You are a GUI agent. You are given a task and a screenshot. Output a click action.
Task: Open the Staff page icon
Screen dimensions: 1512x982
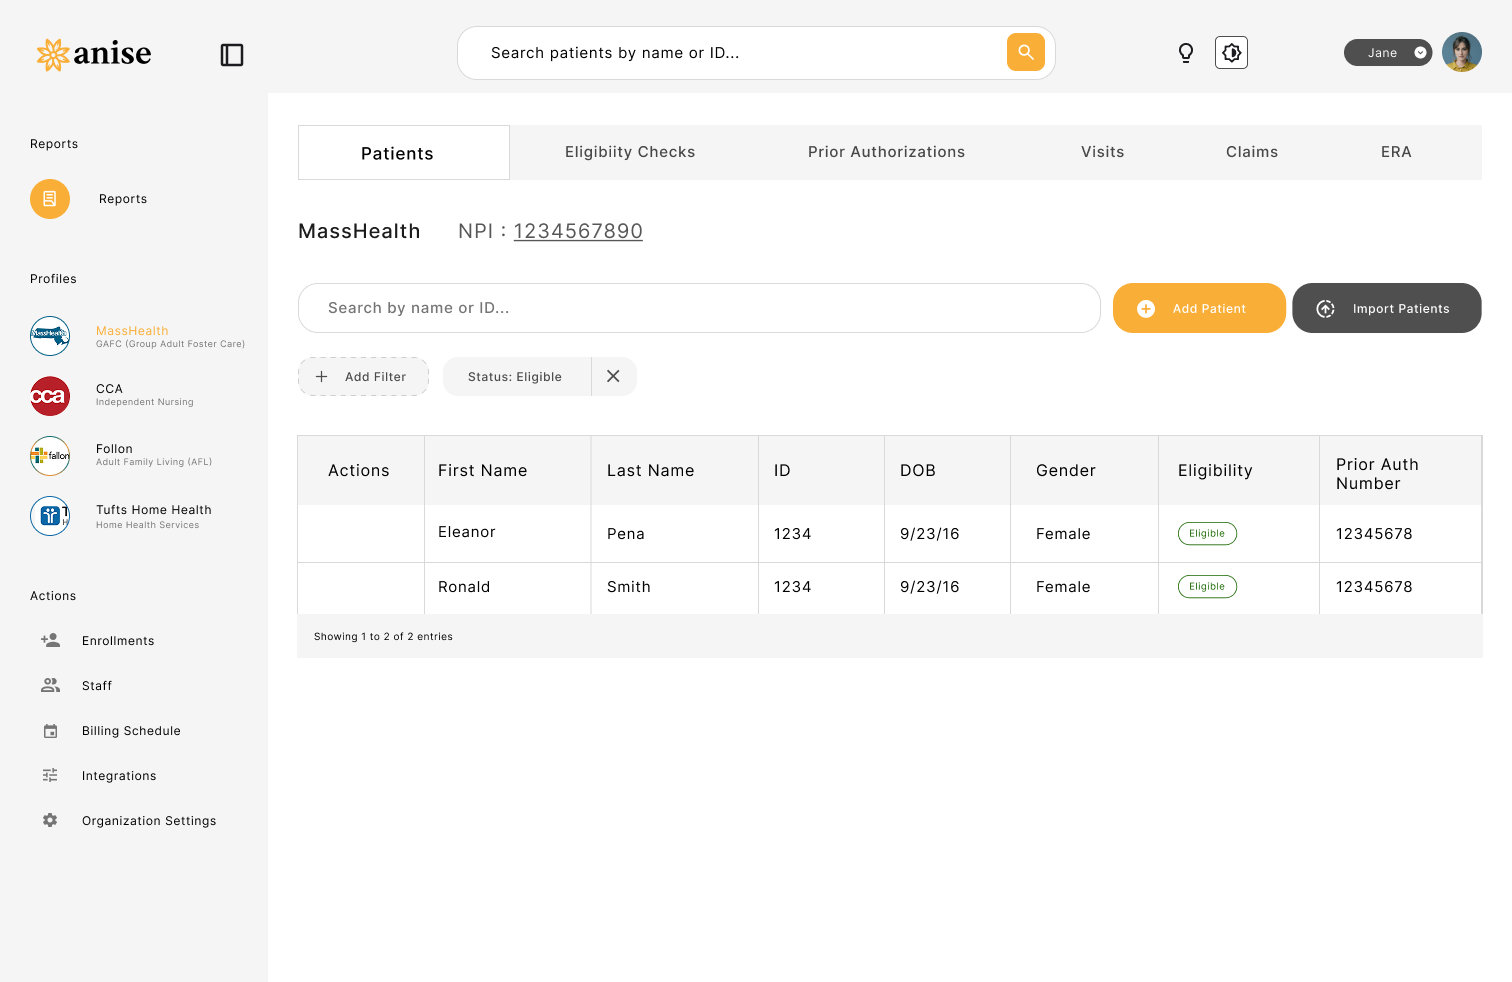click(50, 685)
